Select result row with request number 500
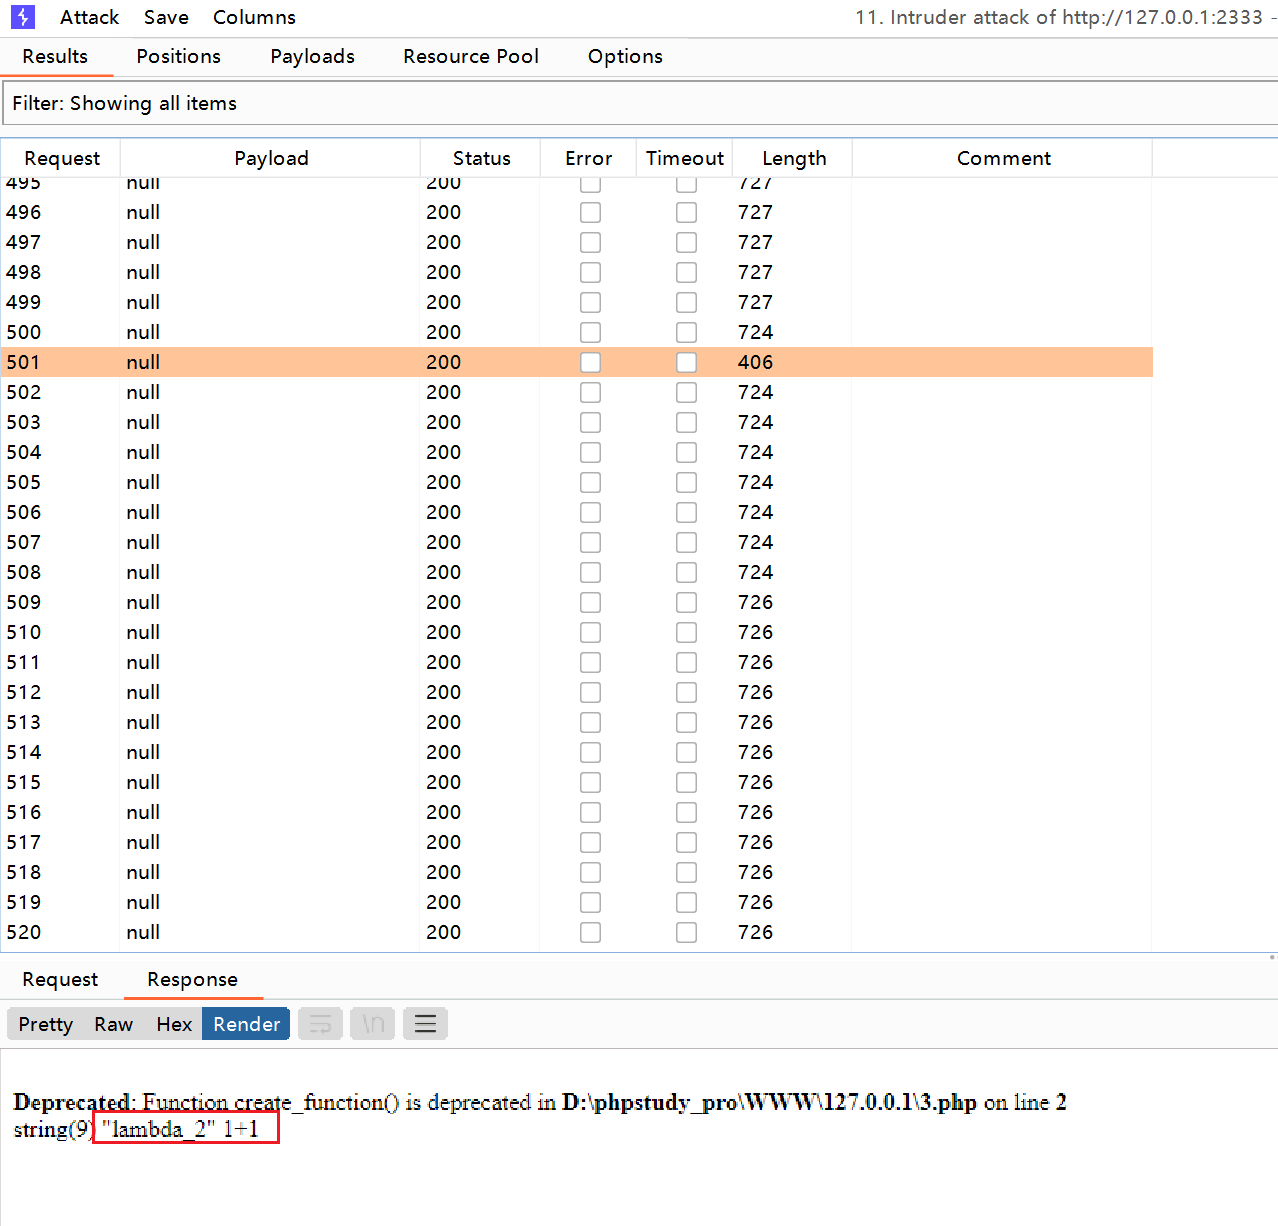The image size is (1278, 1226). (x=576, y=332)
